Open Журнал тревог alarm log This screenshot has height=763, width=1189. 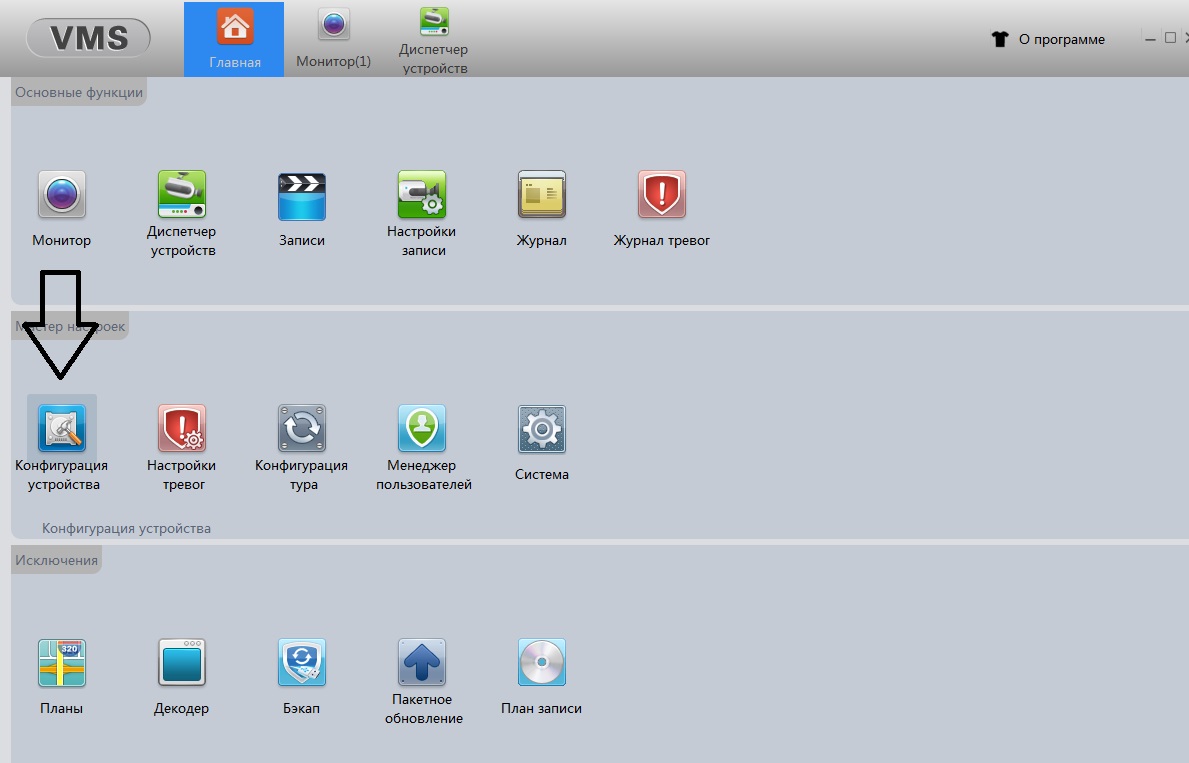(x=661, y=194)
